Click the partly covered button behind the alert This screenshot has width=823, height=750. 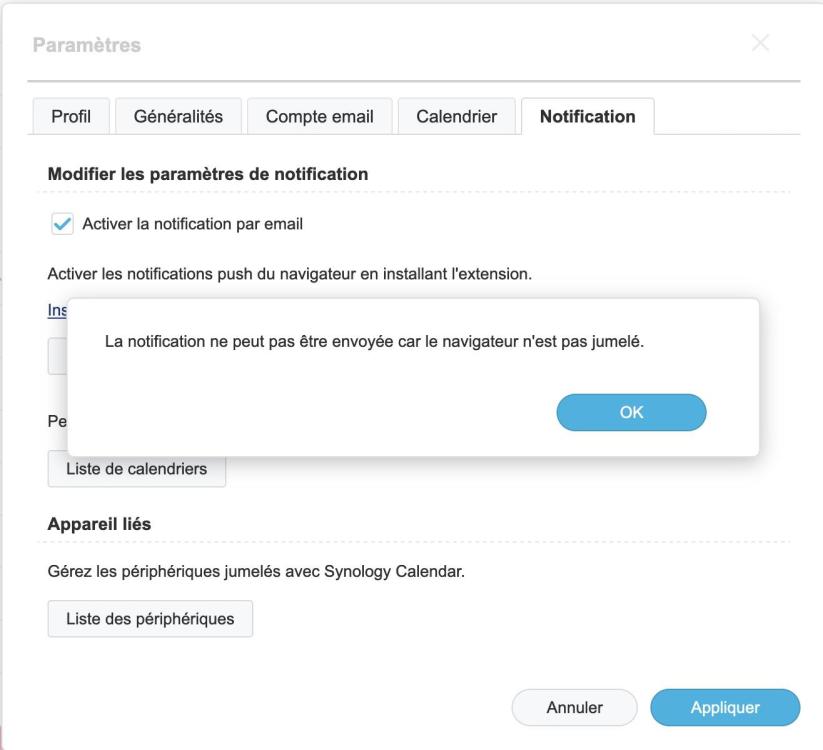(56, 357)
